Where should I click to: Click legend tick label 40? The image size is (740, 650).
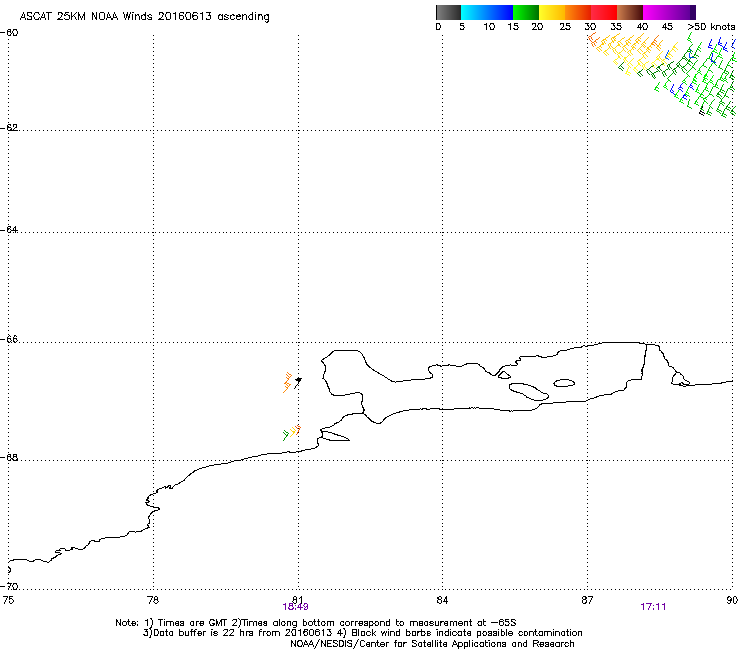point(642,27)
